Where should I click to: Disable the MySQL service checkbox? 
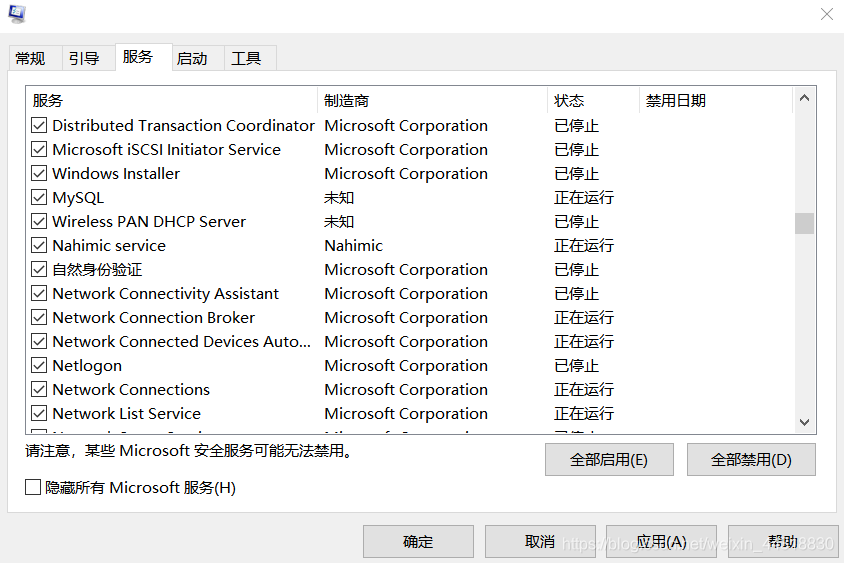pos(39,198)
